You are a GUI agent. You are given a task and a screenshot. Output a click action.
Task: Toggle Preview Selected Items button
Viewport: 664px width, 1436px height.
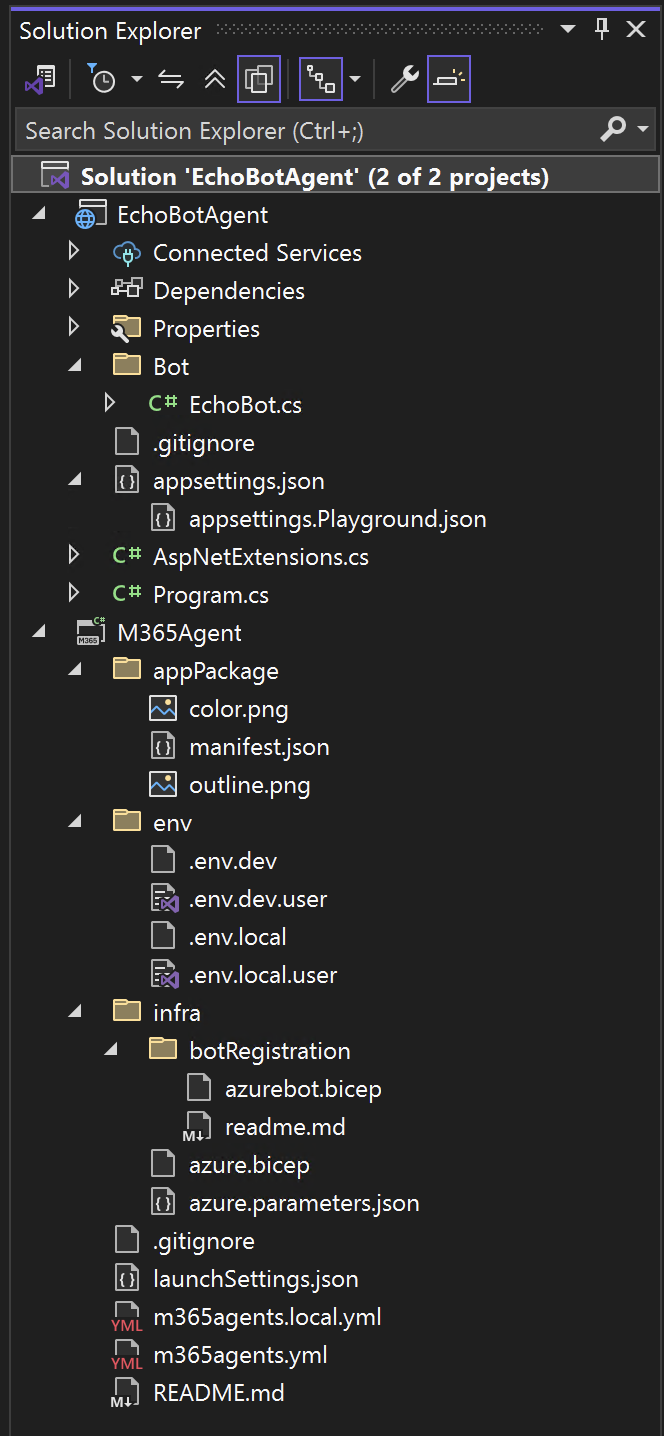click(449, 80)
